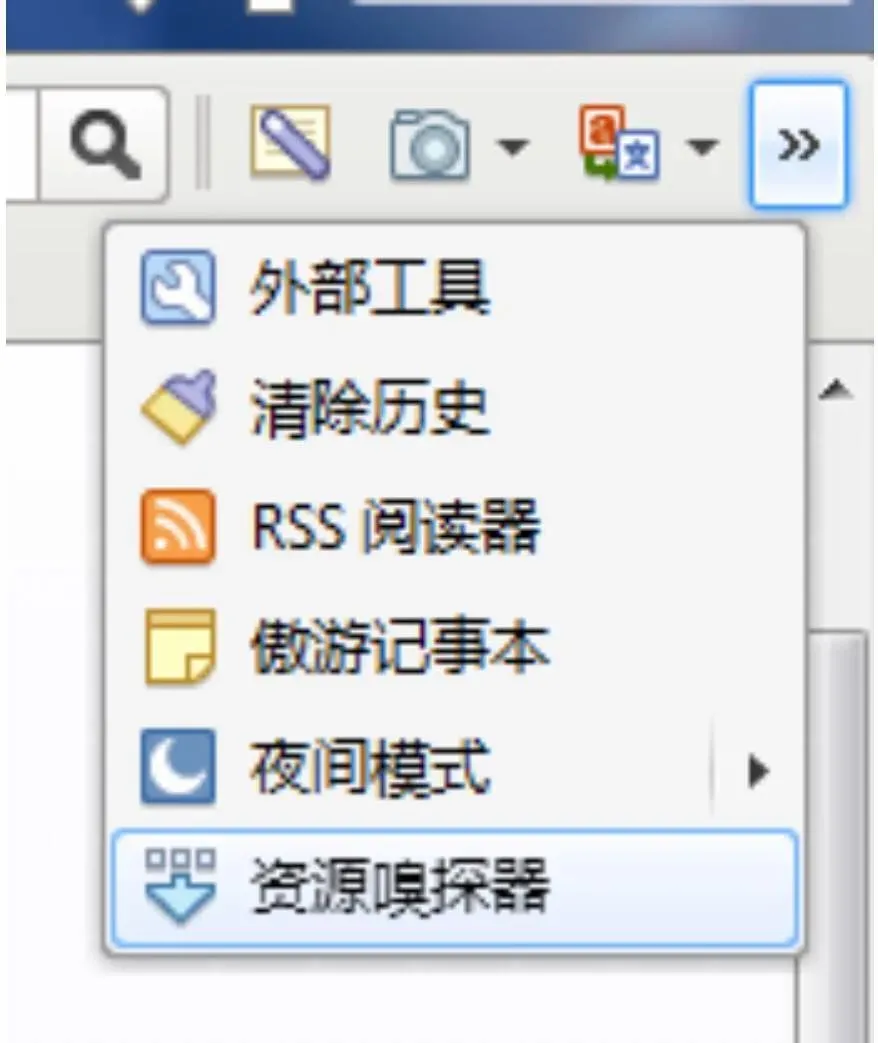Click the translate tool icon
878x1043 pixels.
tap(619, 142)
